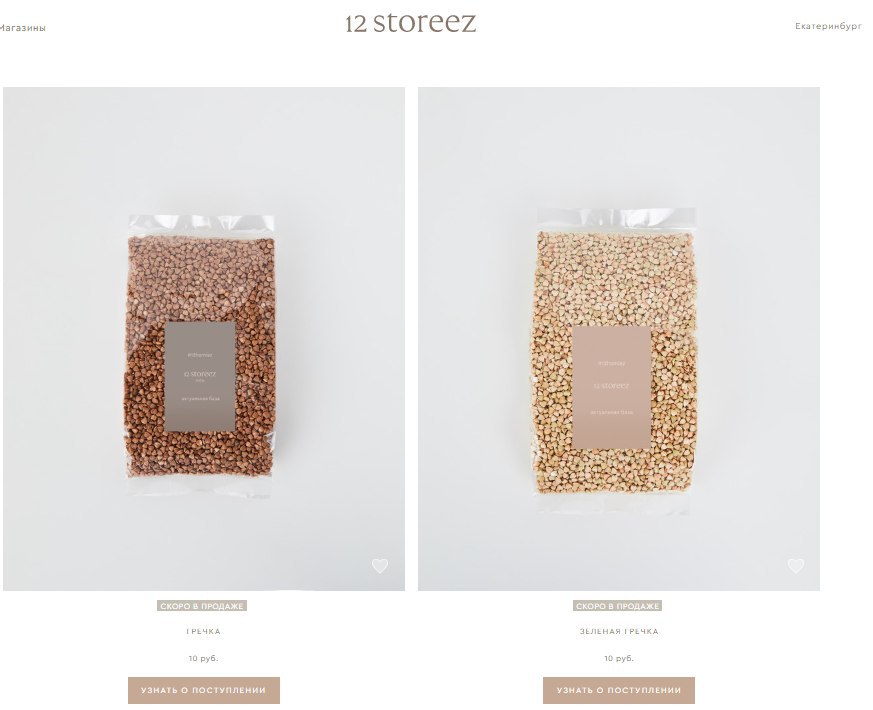This screenshot has height=710, width=873.
Task: Go to homepage via 12 storeez logo
Action: tap(410, 23)
